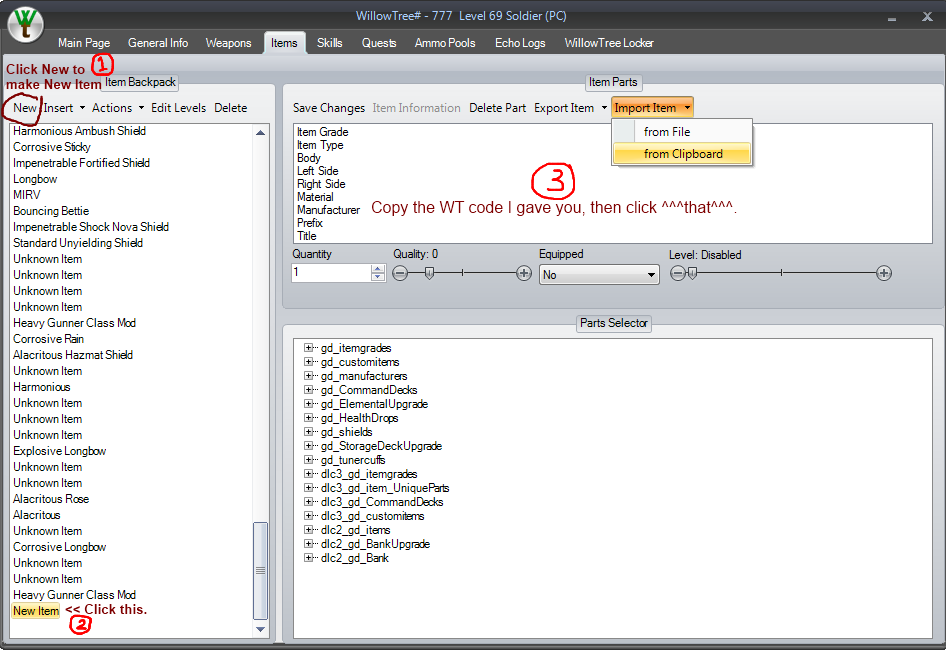
Task: Select the 'New Item' list entry
Action: click(36, 611)
